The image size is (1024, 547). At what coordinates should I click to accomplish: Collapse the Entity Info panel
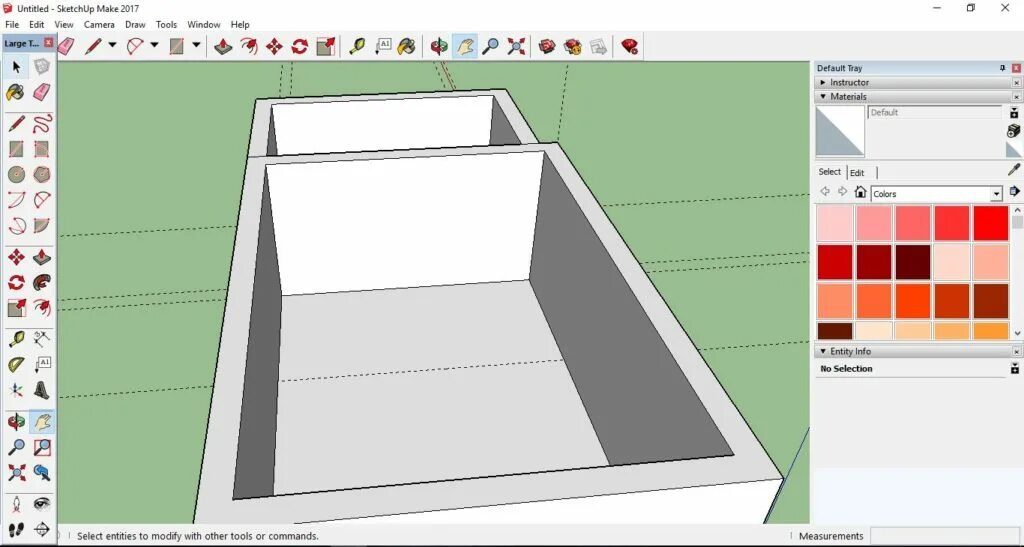823,351
